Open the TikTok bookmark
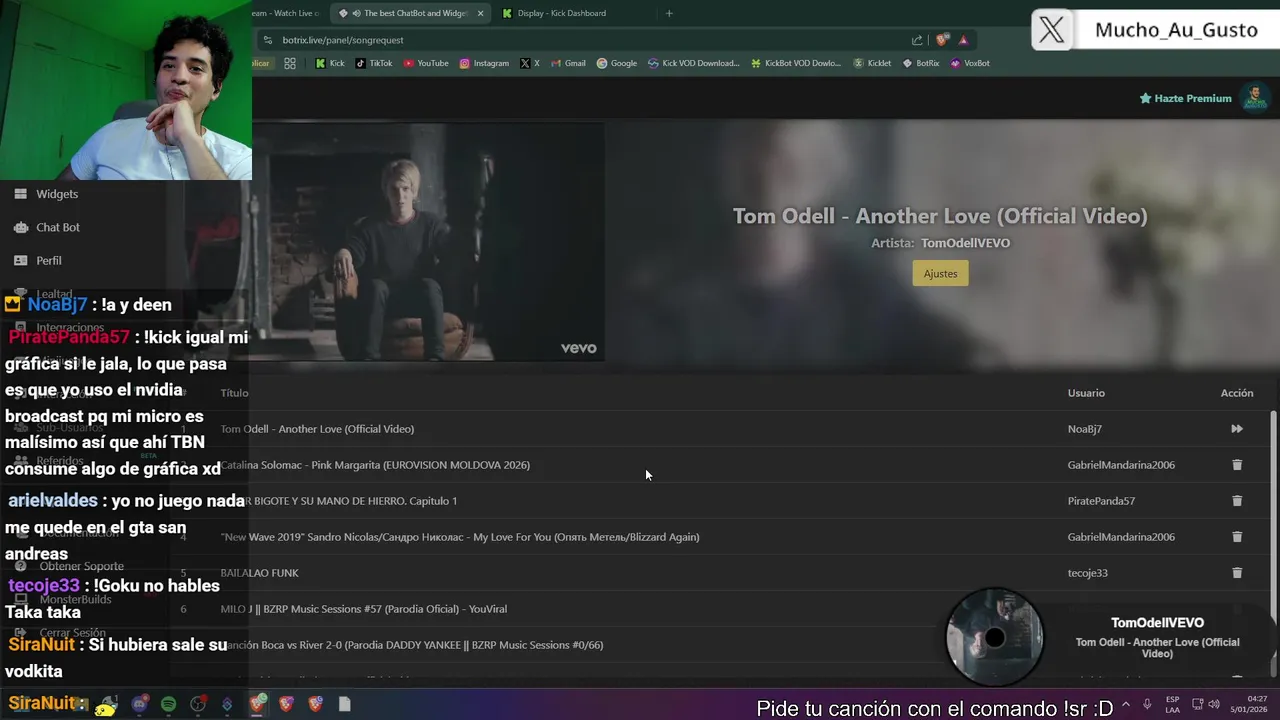The width and height of the screenshot is (1280, 720). 374,63
